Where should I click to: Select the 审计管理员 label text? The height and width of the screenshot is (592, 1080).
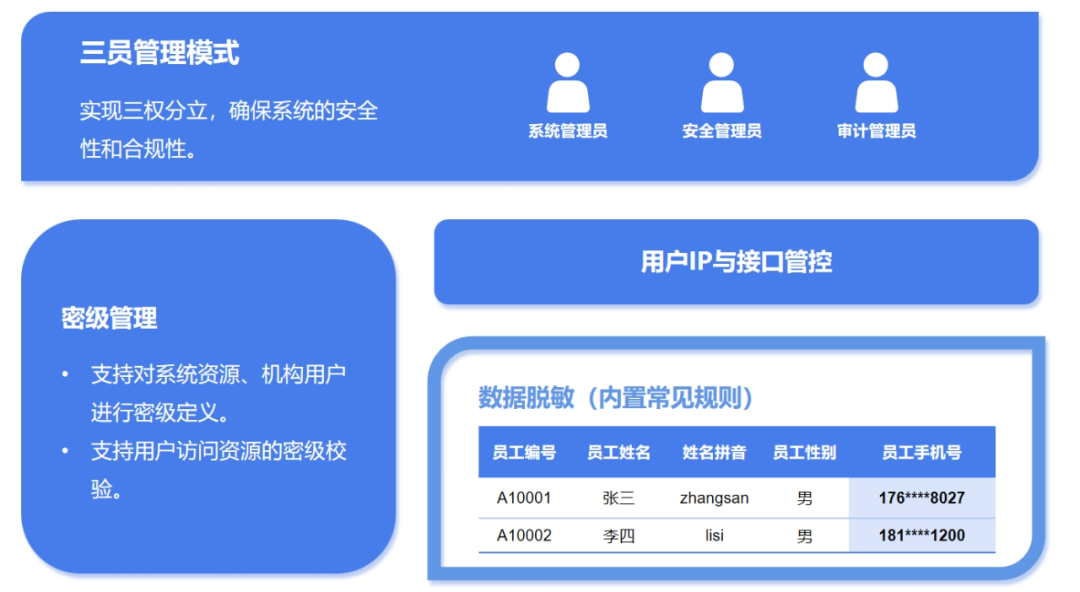pos(876,131)
